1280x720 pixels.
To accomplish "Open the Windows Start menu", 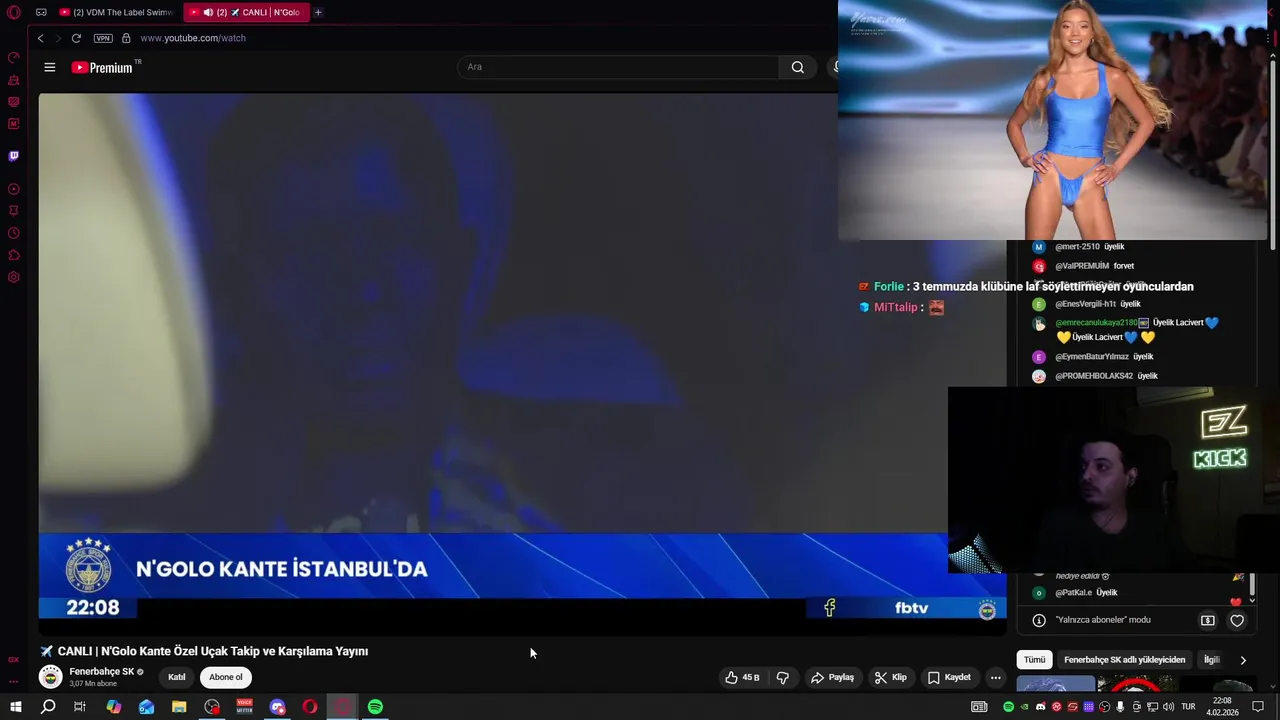I will point(16,707).
